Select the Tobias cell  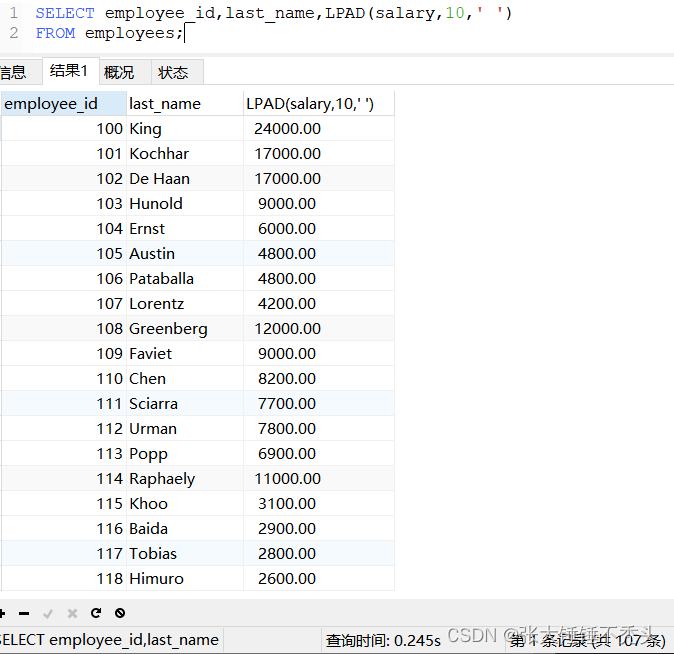pyautogui.click(x=185, y=553)
